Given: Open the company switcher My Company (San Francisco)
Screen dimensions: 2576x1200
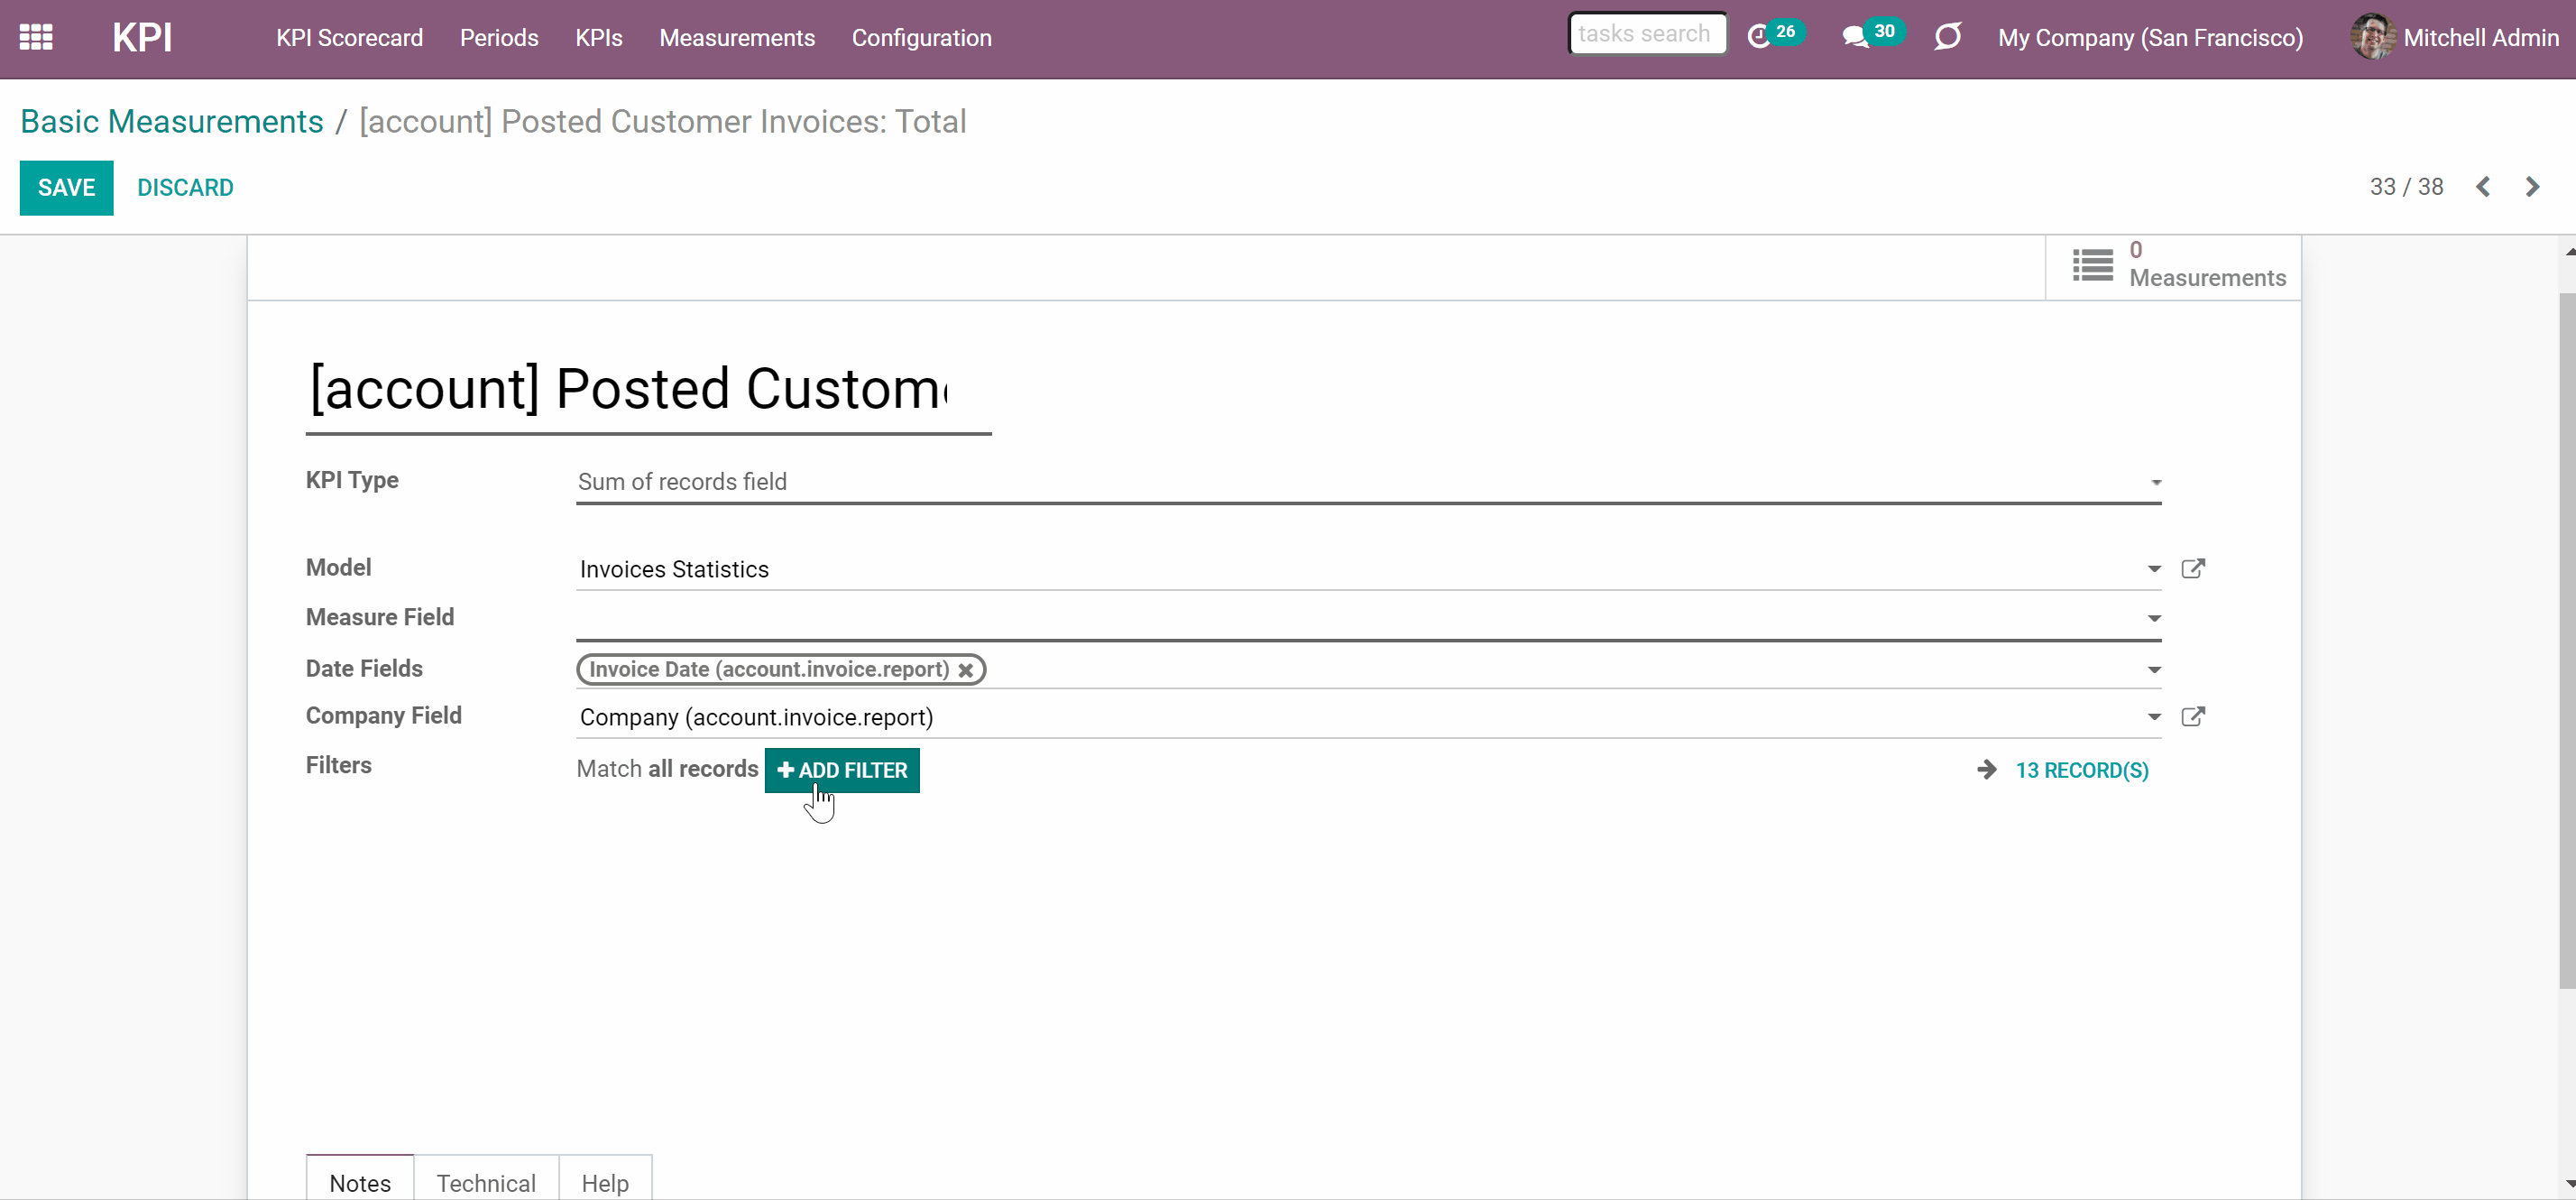Looking at the screenshot, I should (x=2150, y=38).
